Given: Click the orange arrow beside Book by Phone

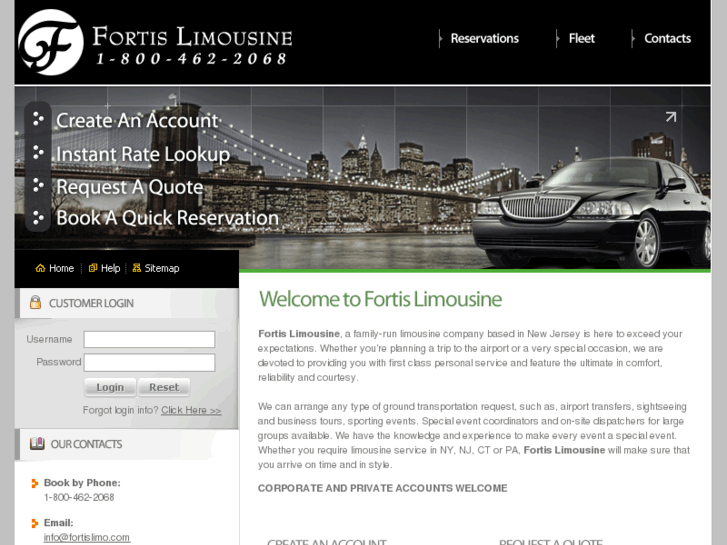Looking at the screenshot, I should (34, 483).
